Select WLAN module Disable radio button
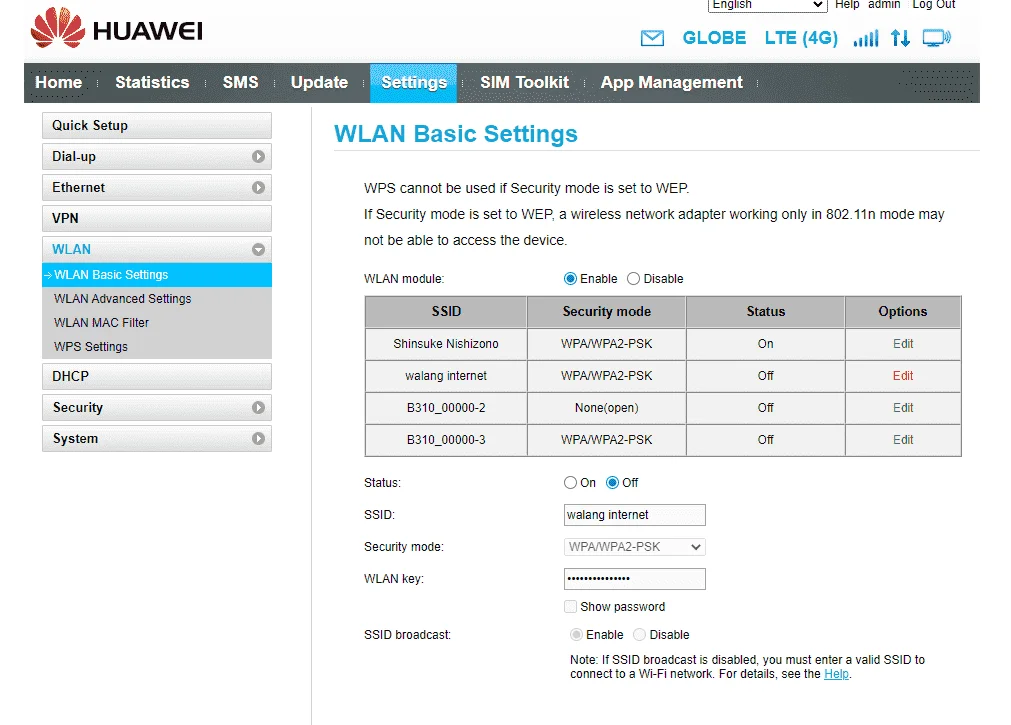1011x725 pixels. tap(633, 279)
